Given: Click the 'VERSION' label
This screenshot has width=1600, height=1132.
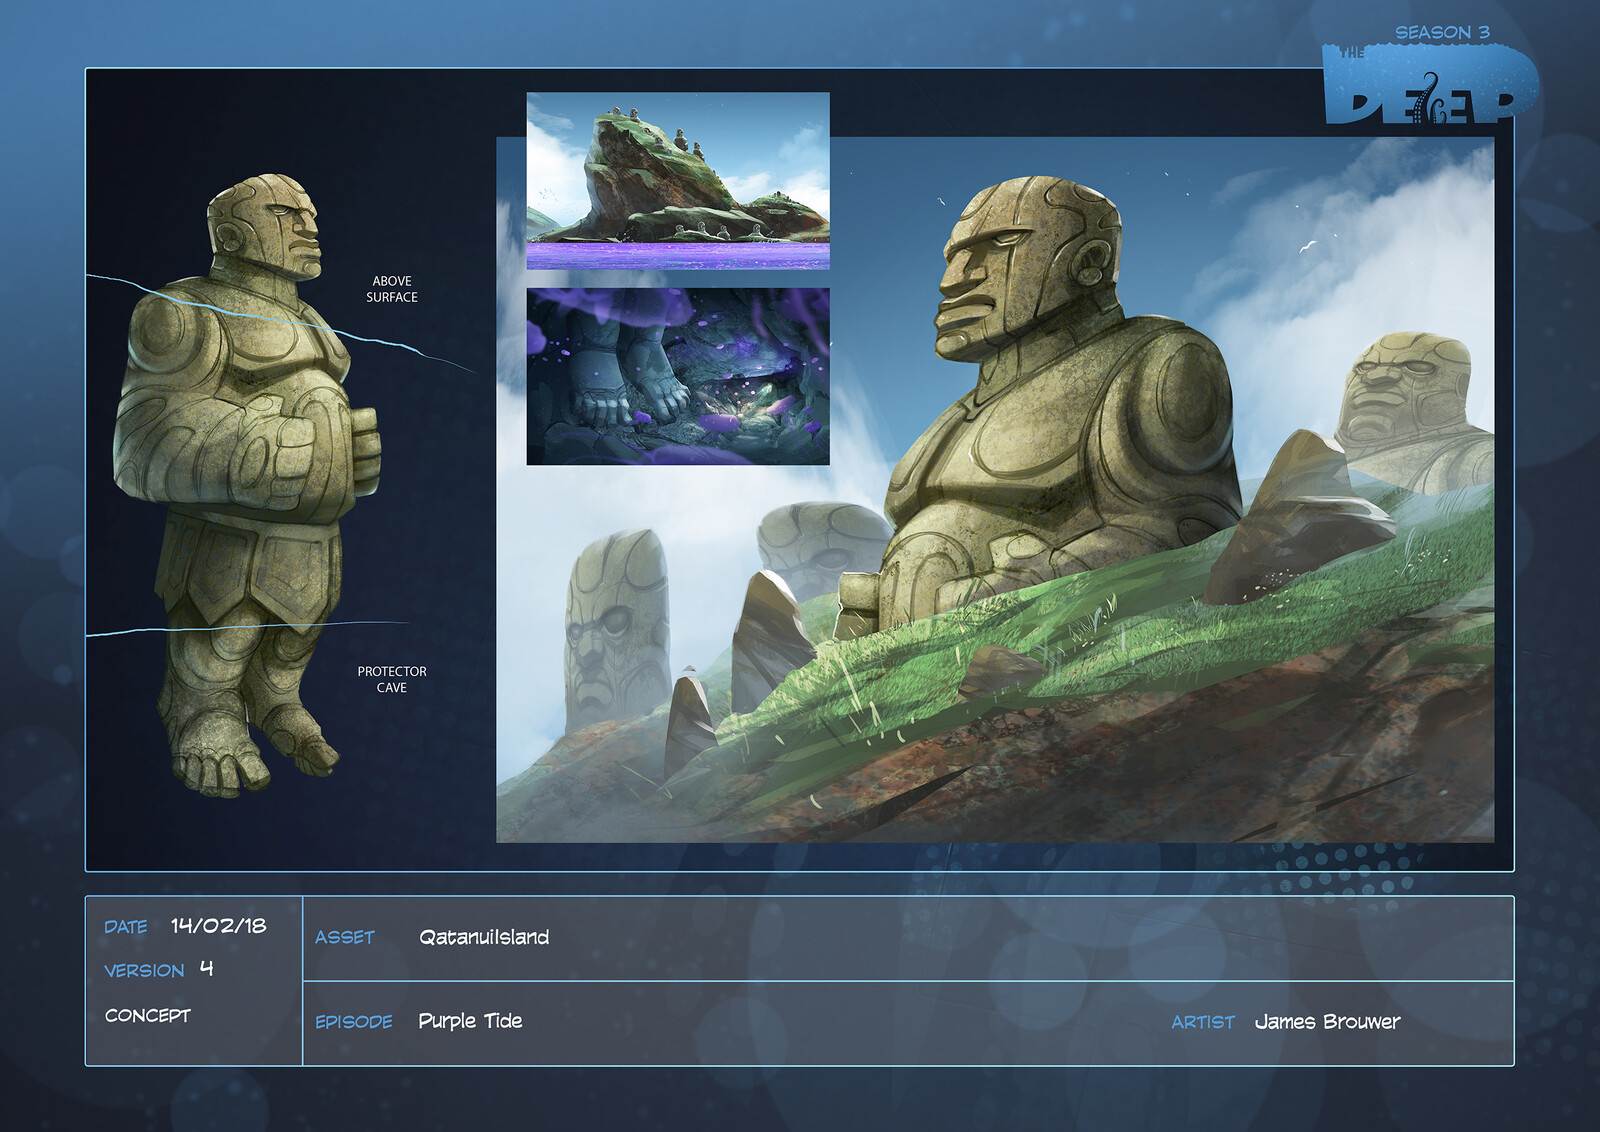Looking at the screenshot, I should click(x=144, y=971).
